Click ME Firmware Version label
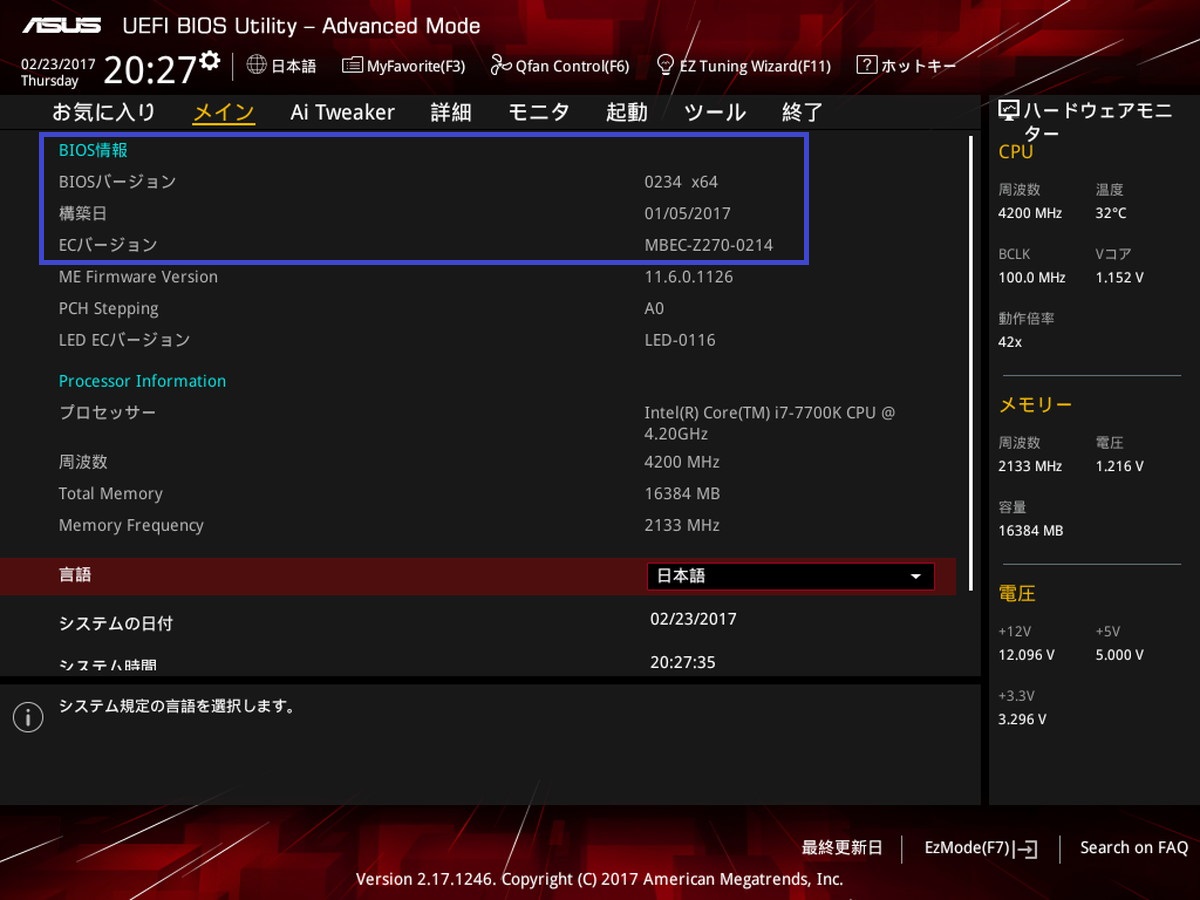The image size is (1200, 900). click(138, 277)
